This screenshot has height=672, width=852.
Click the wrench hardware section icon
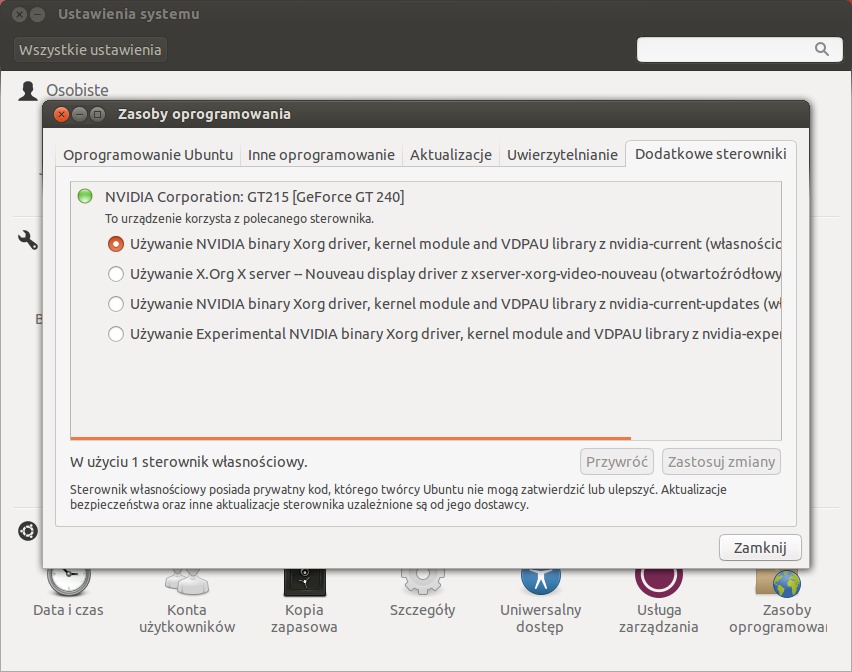pos(28,240)
